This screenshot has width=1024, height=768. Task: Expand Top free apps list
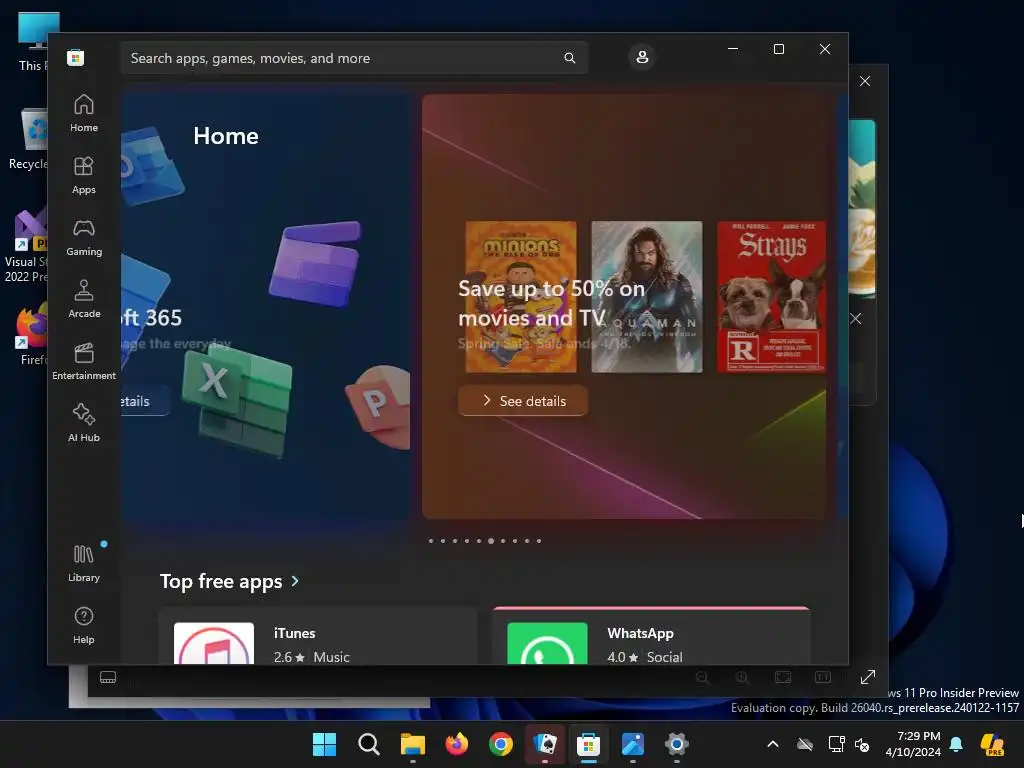(x=295, y=581)
